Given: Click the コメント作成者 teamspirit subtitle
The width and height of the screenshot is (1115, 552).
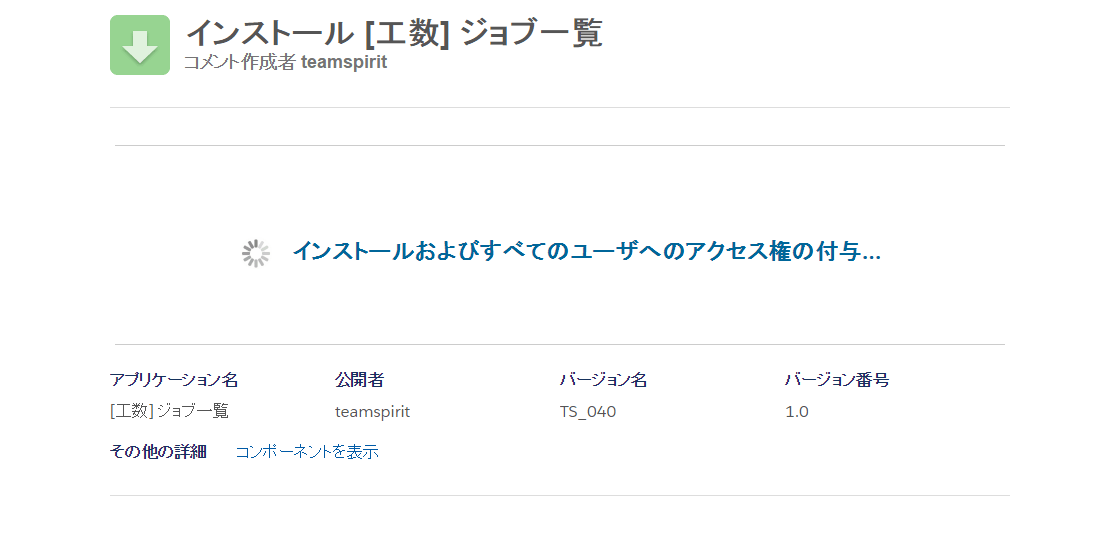Looking at the screenshot, I should (x=286, y=63).
